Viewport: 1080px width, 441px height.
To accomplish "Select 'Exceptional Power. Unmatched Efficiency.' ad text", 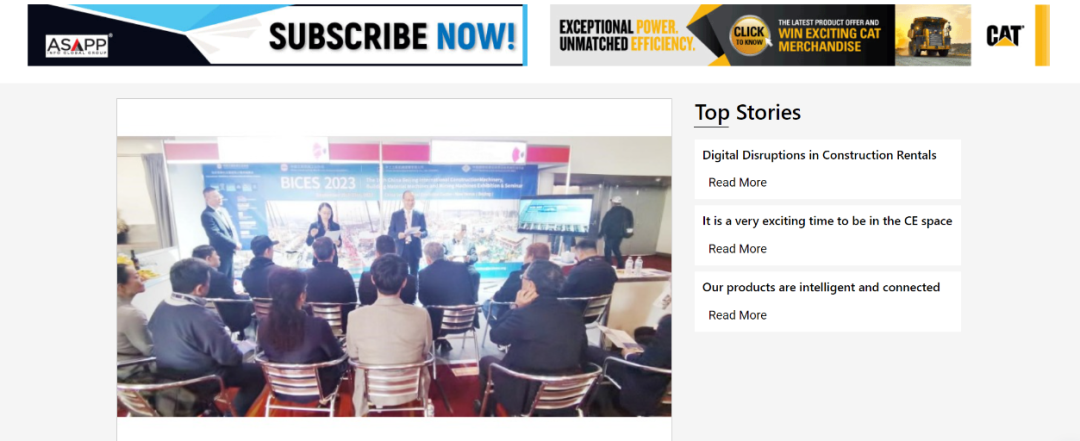I will pyautogui.click(x=627, y=36).
